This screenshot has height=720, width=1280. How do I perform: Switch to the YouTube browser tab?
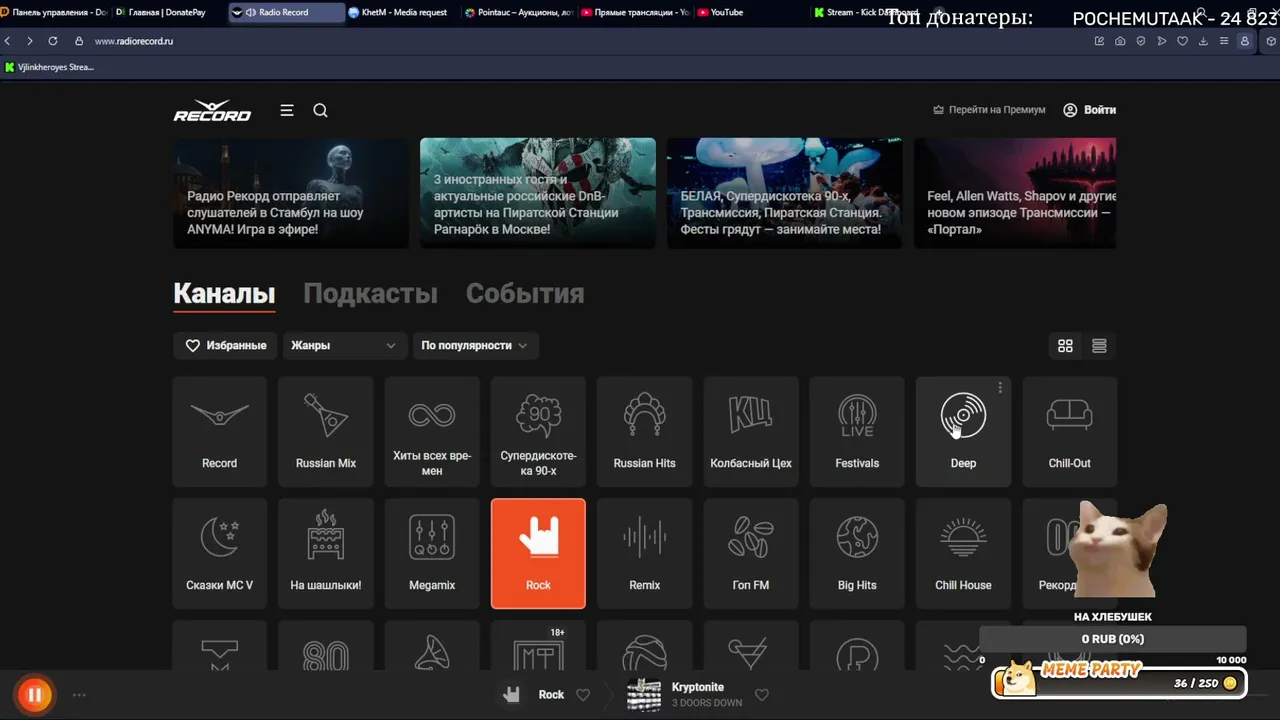click(752, 12)
